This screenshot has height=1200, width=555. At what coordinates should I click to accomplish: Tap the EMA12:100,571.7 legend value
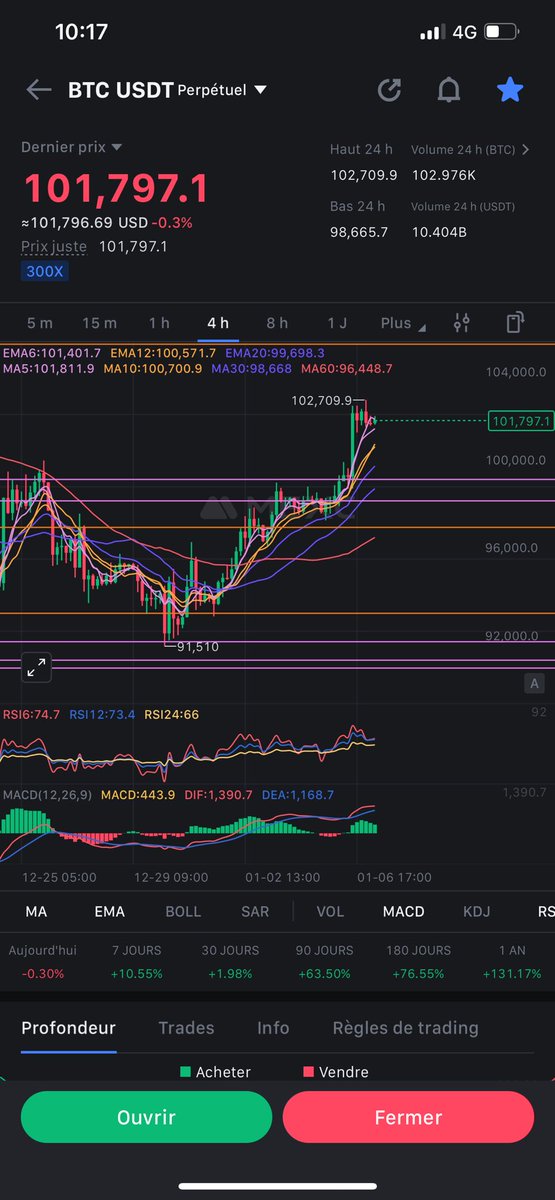tap(164, 353)
